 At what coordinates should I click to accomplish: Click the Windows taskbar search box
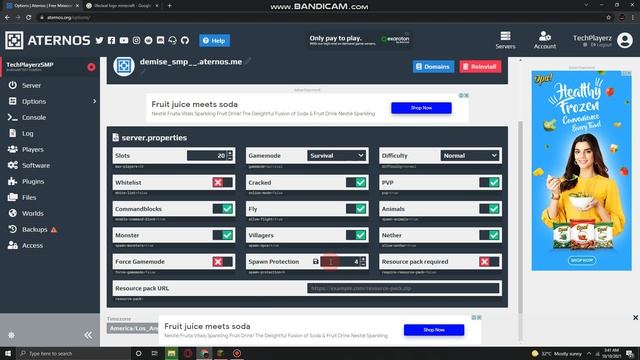(x=73, y=353)
